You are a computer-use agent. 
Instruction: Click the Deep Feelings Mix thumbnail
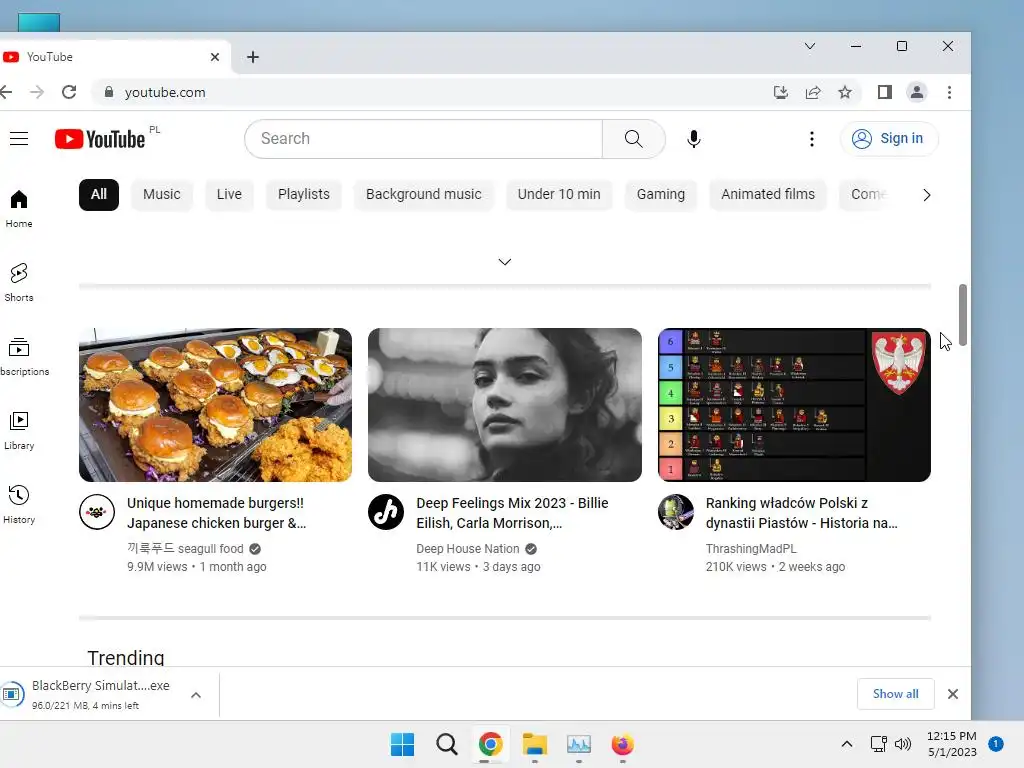click(505, 405)
